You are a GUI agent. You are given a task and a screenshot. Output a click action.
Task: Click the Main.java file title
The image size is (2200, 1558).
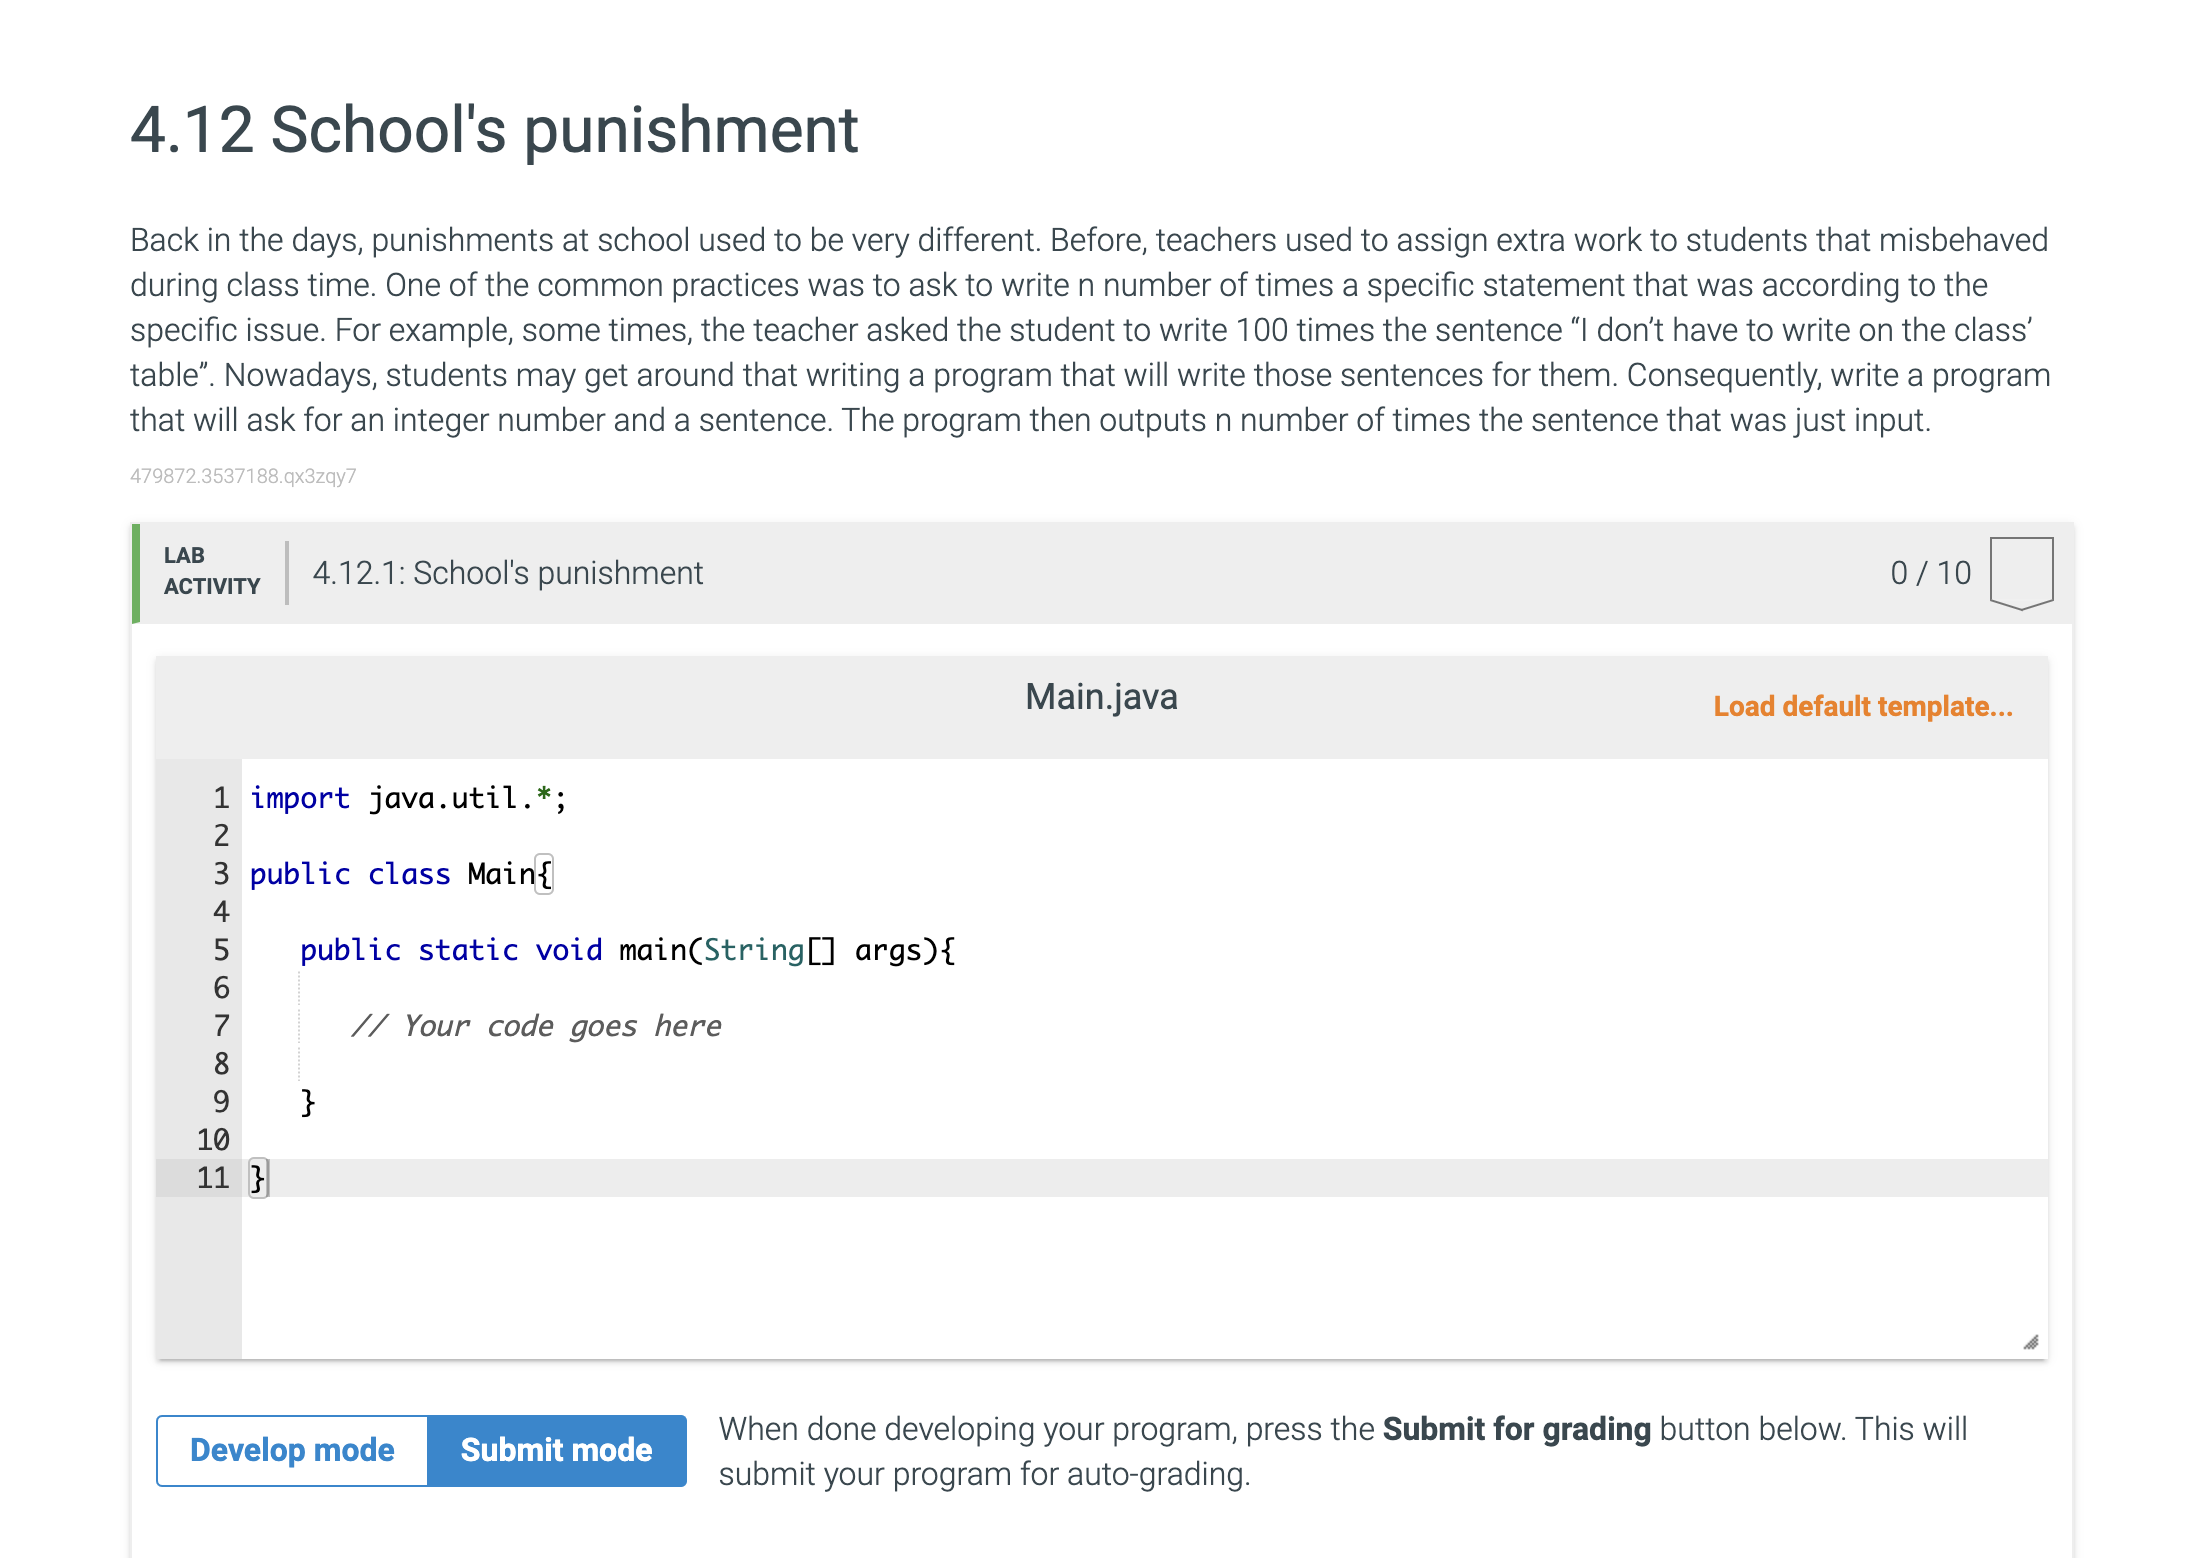coord(1100,696)
